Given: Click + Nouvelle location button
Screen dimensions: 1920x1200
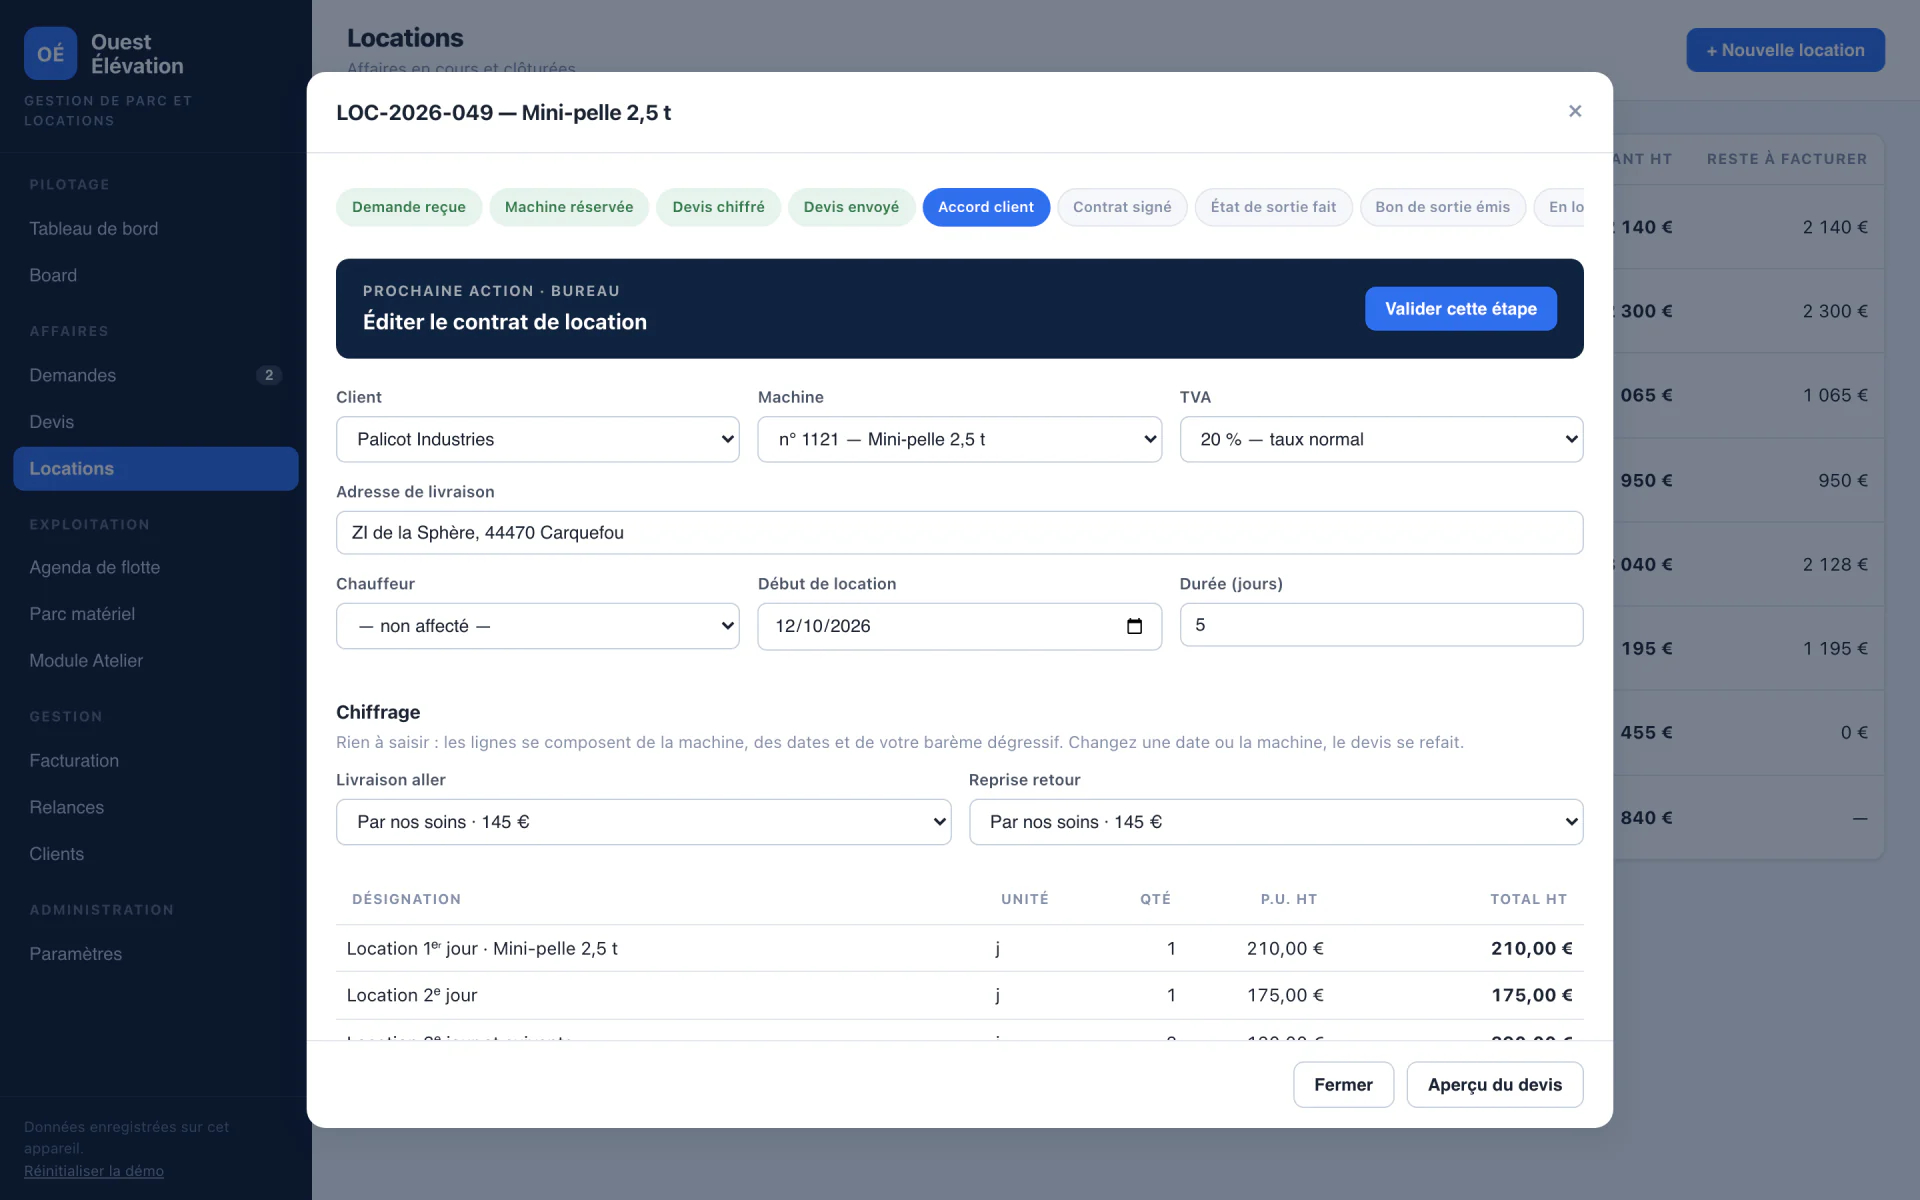Looking at the screenshot, I should click(1785, 50).
